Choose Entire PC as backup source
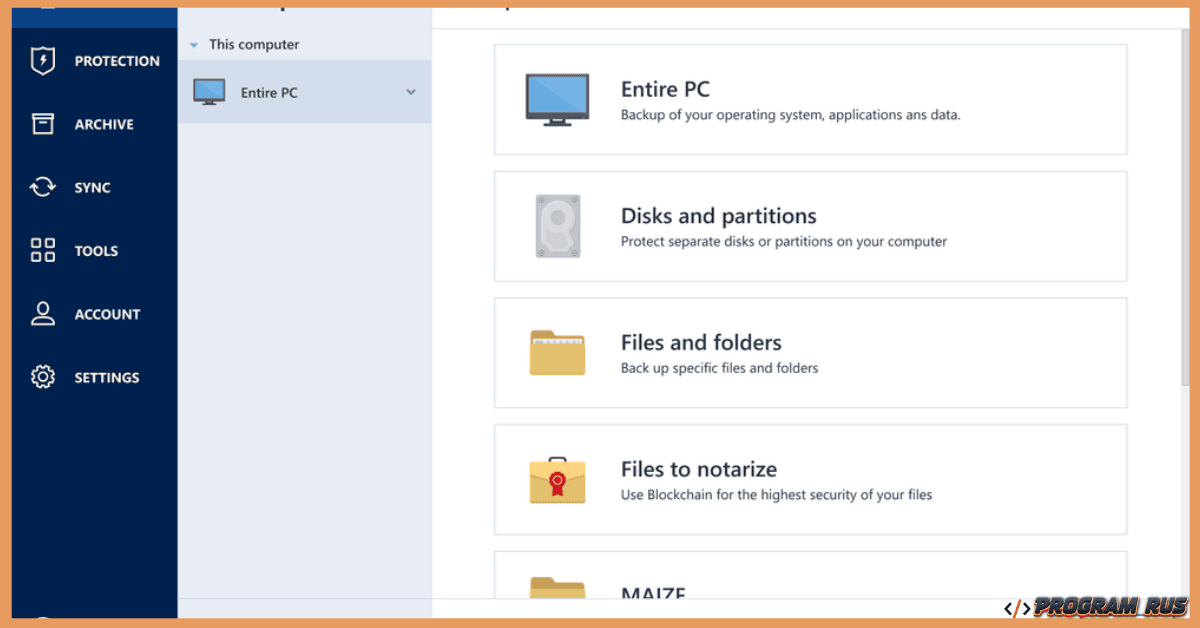Viewport: 1200px width, 628px height. (810, 99)
